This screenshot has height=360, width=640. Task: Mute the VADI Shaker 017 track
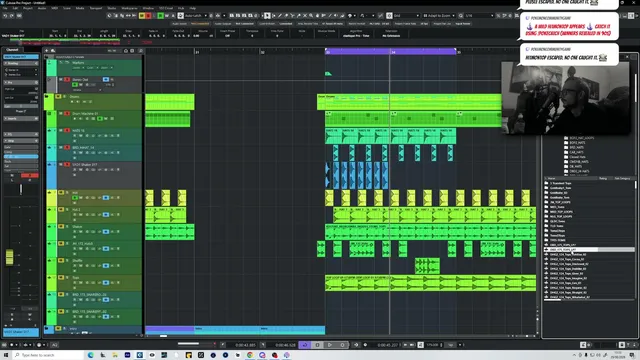coord(61,164)
